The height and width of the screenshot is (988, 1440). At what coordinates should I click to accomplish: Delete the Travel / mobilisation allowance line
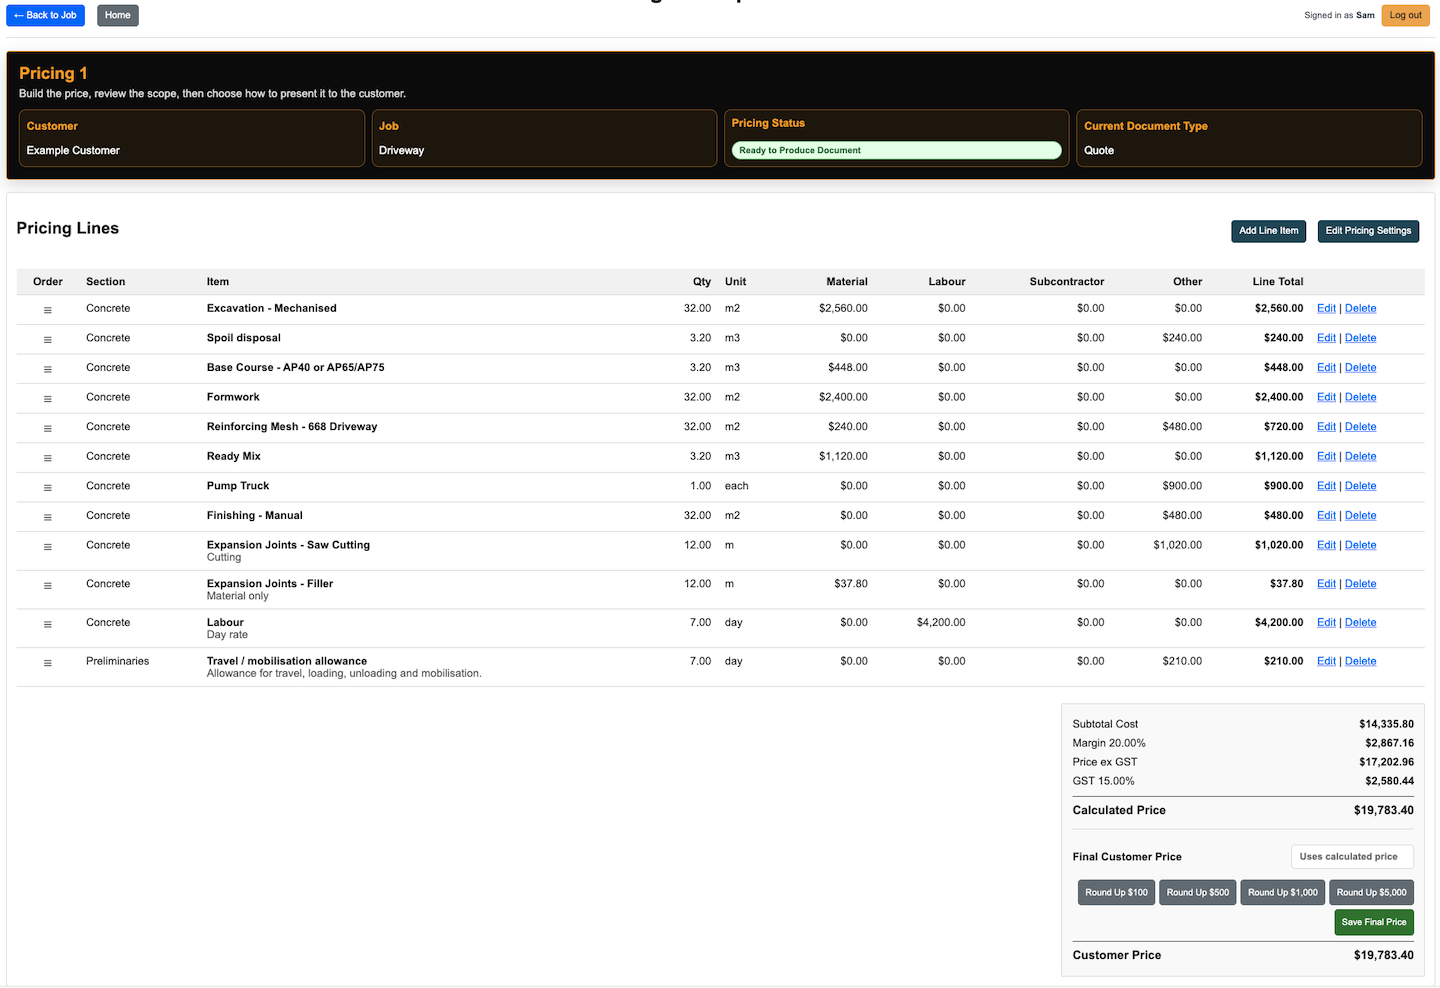pyautogui.click(x=1360, y=661)
